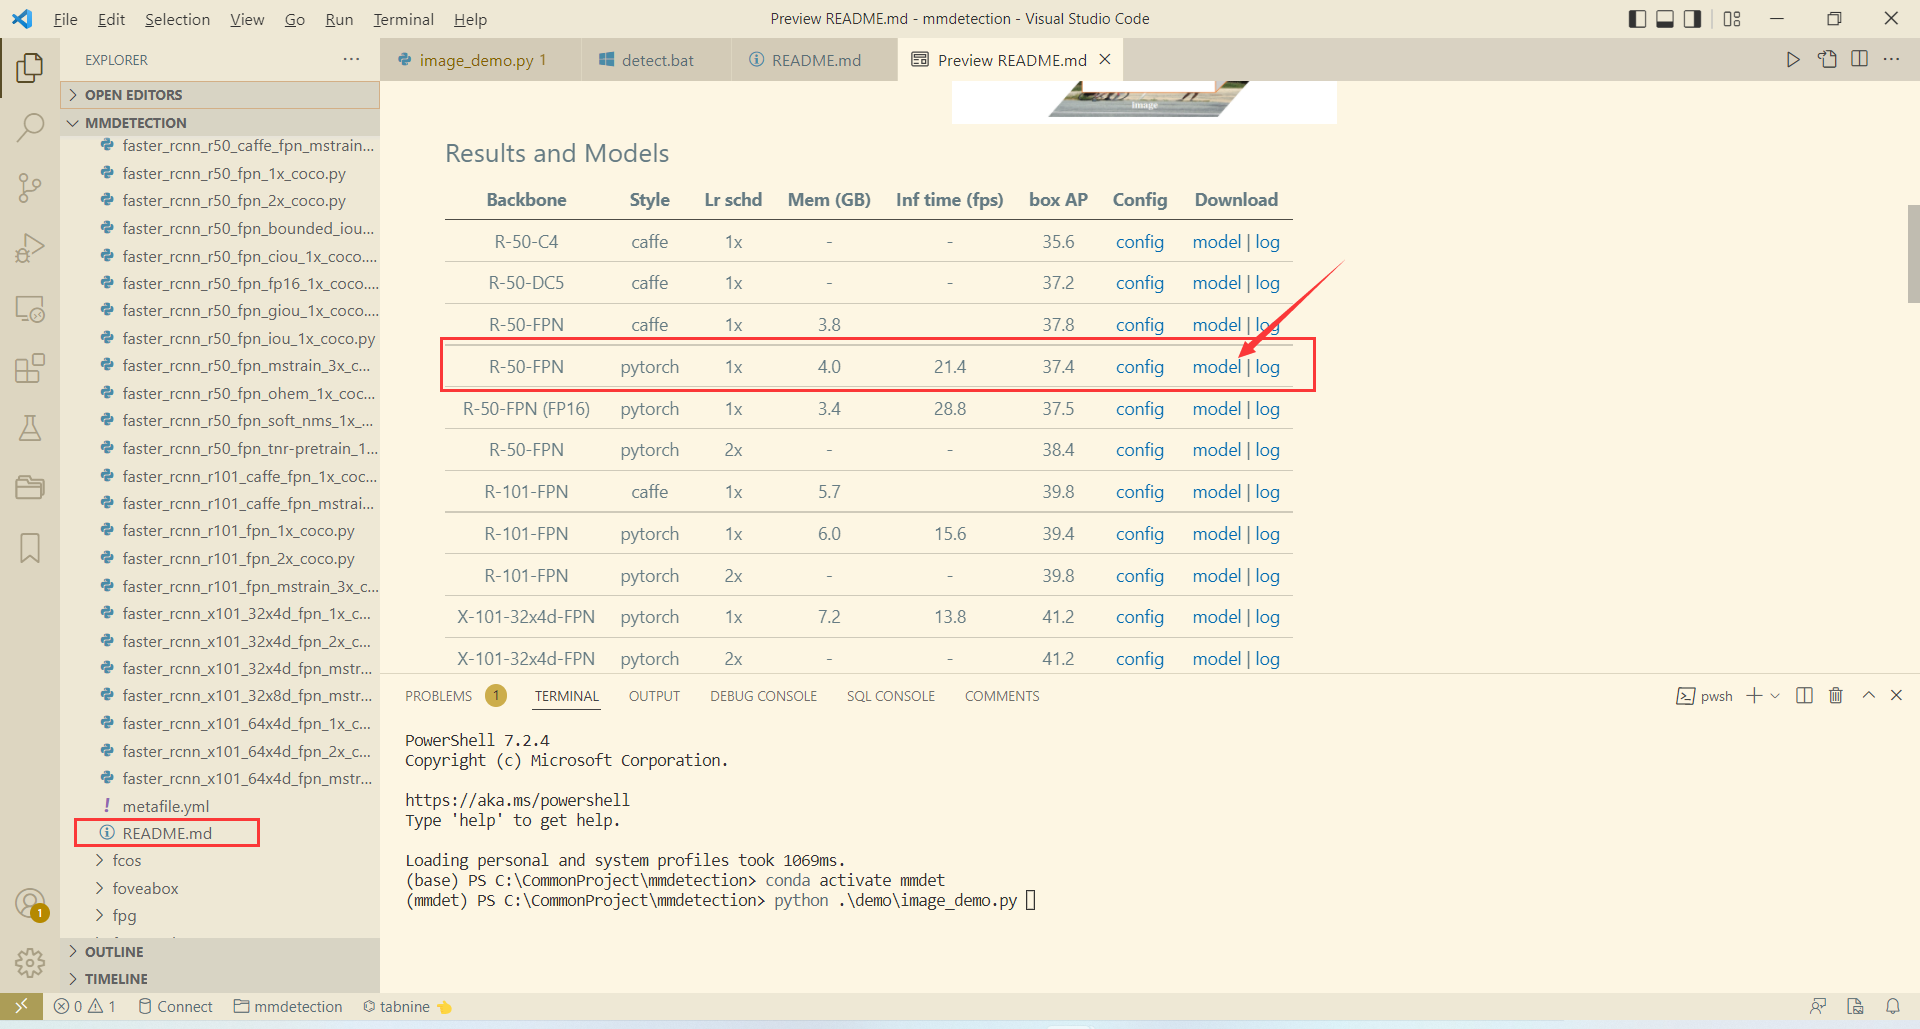The width and height of the screenshot is (1920, 1029).
Task: Switch to SQL CONSOLE panel tab
Action: click(x=890, y=696)
